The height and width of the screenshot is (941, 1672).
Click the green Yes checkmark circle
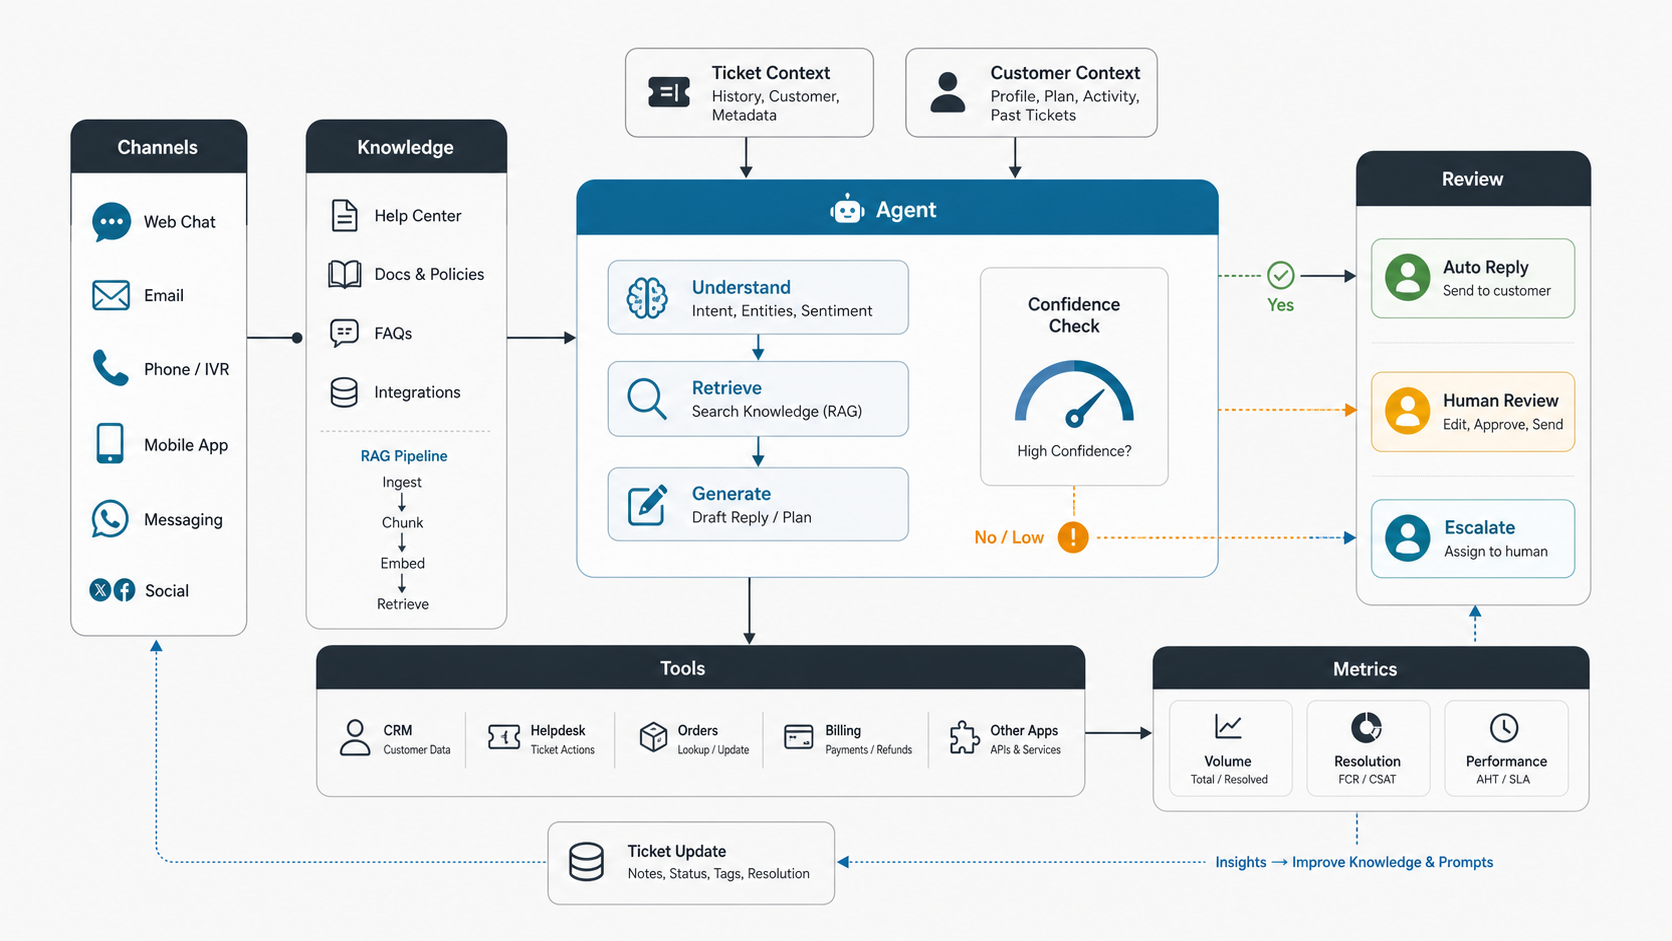pos(1281,275)
